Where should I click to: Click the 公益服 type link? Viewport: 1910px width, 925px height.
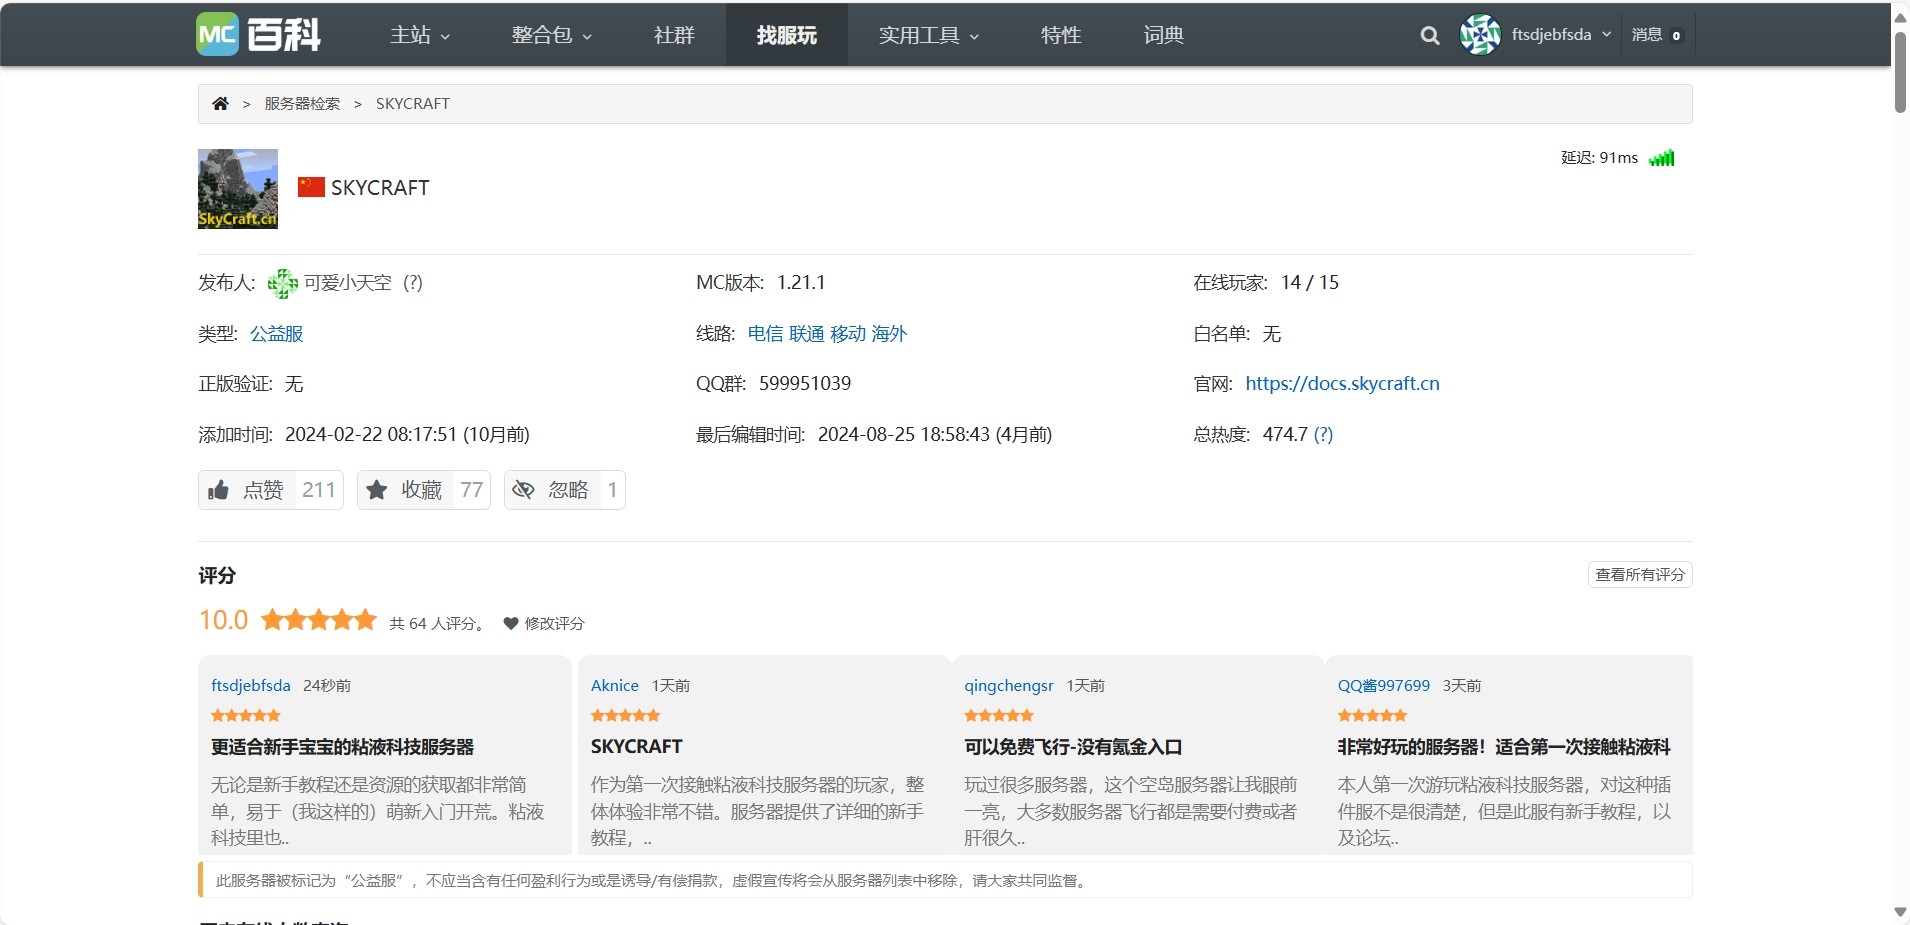point(277,334)
